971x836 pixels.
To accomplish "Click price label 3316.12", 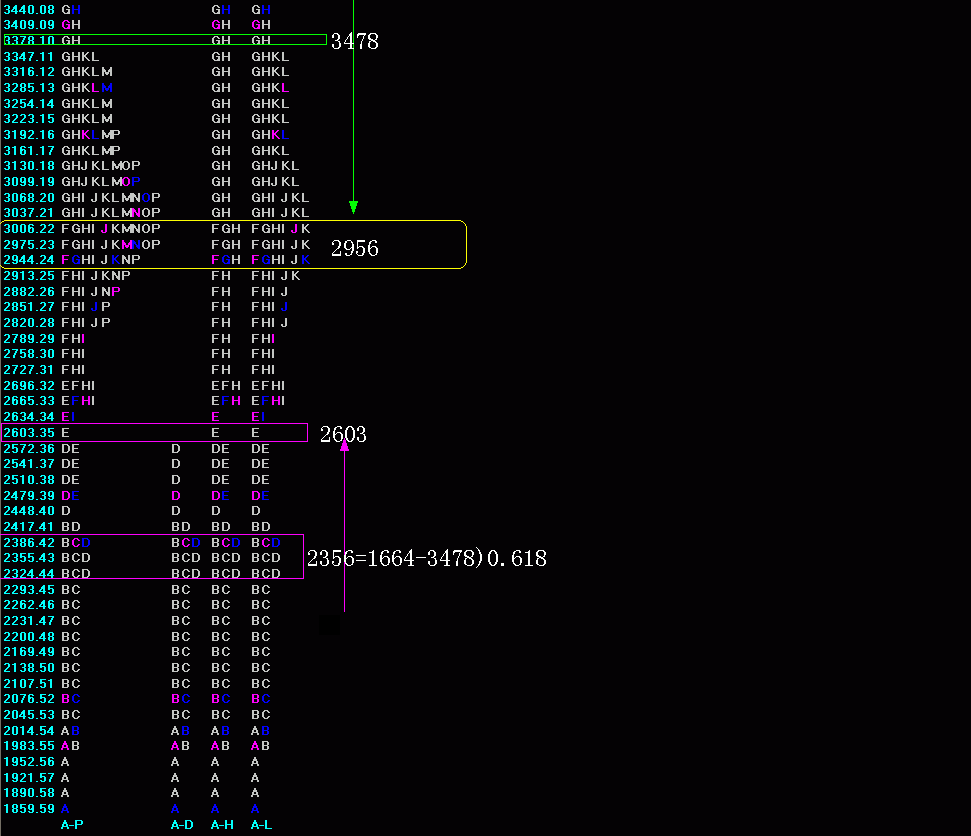I will (x=29, y=72).
